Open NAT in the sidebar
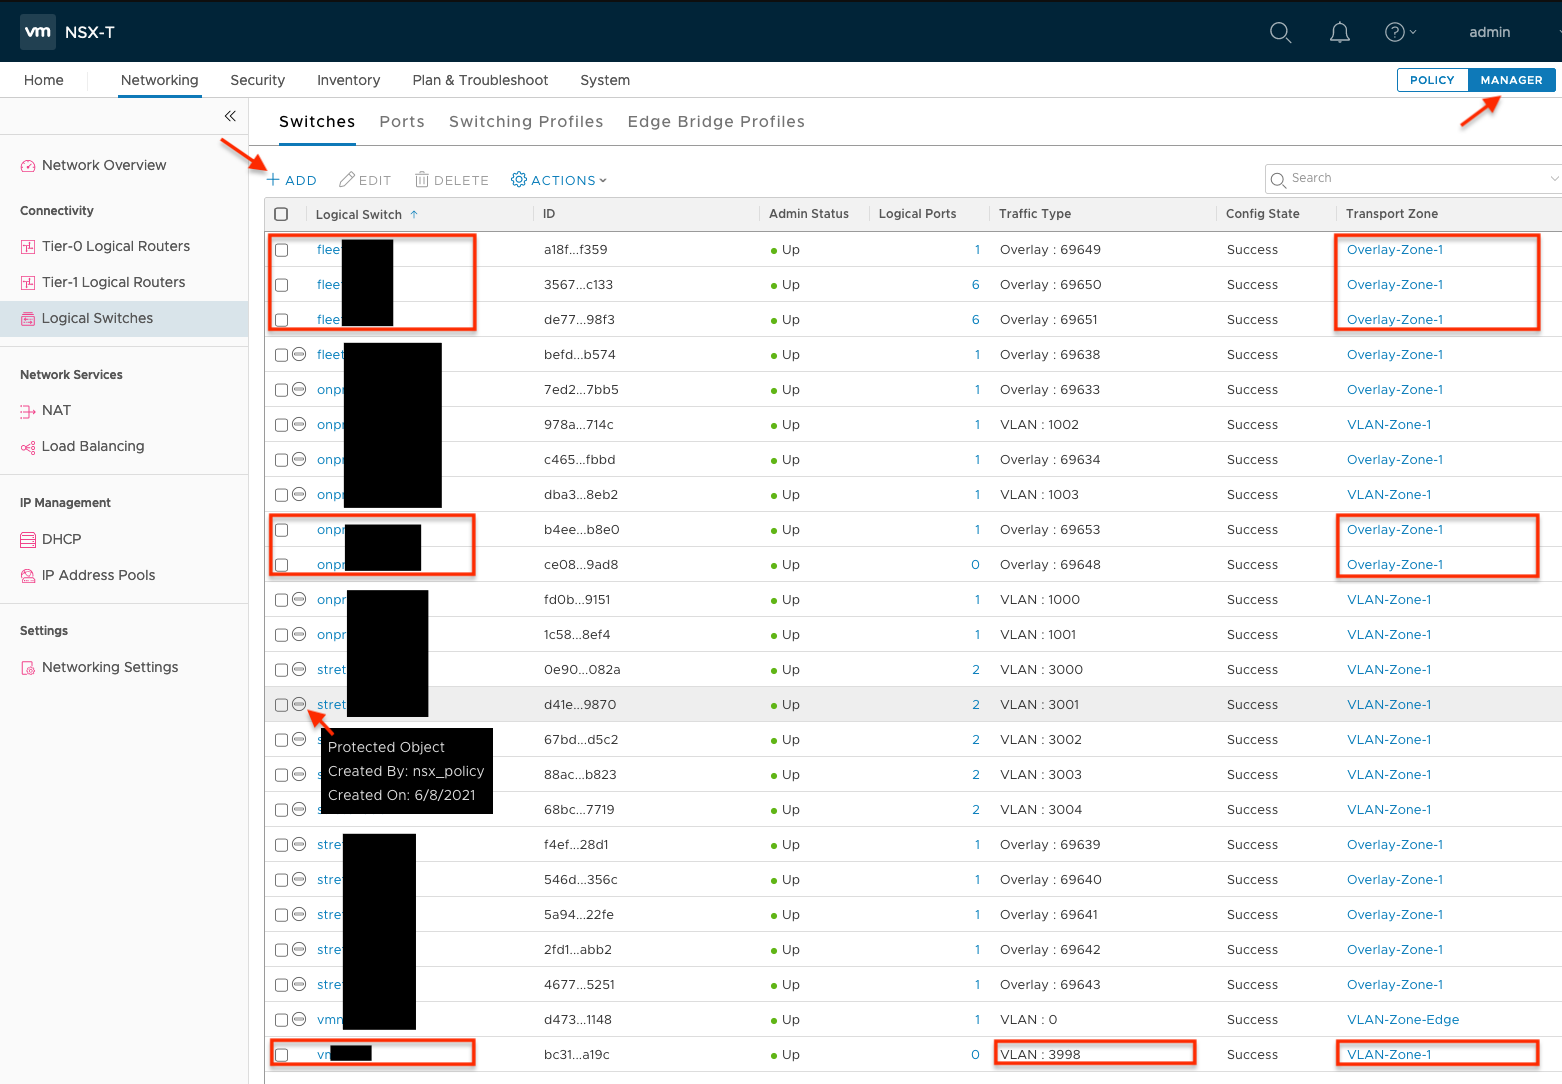 point(56,410)
